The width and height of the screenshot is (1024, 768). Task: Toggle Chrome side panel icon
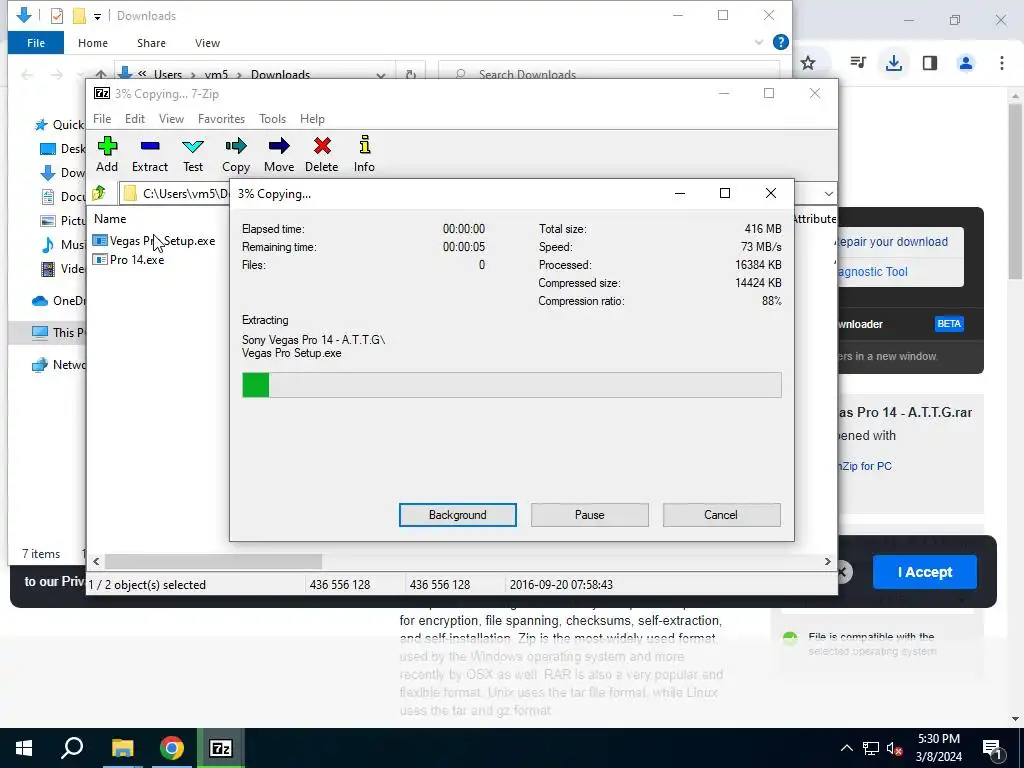pyautogui.click(x=930, y=63)
